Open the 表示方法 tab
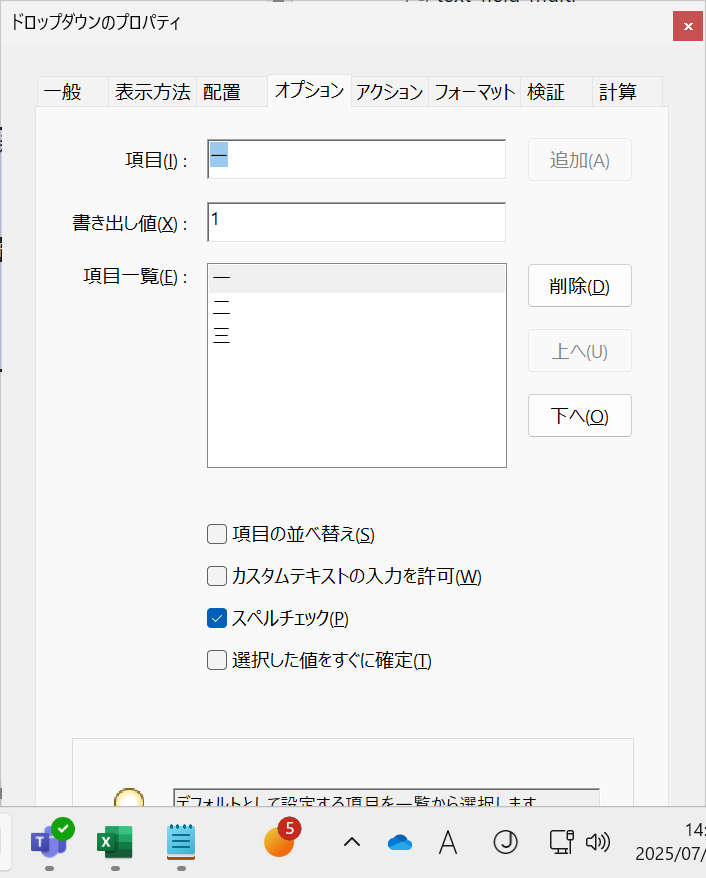The height and width of the screenshot is (878, 706). coord(152,91)
